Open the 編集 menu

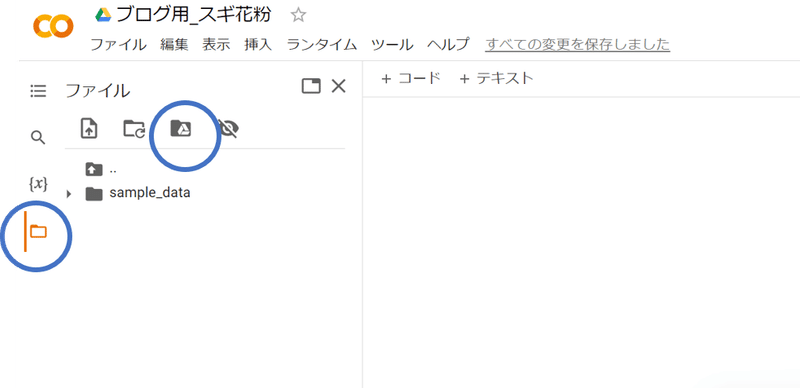[174, 44]
